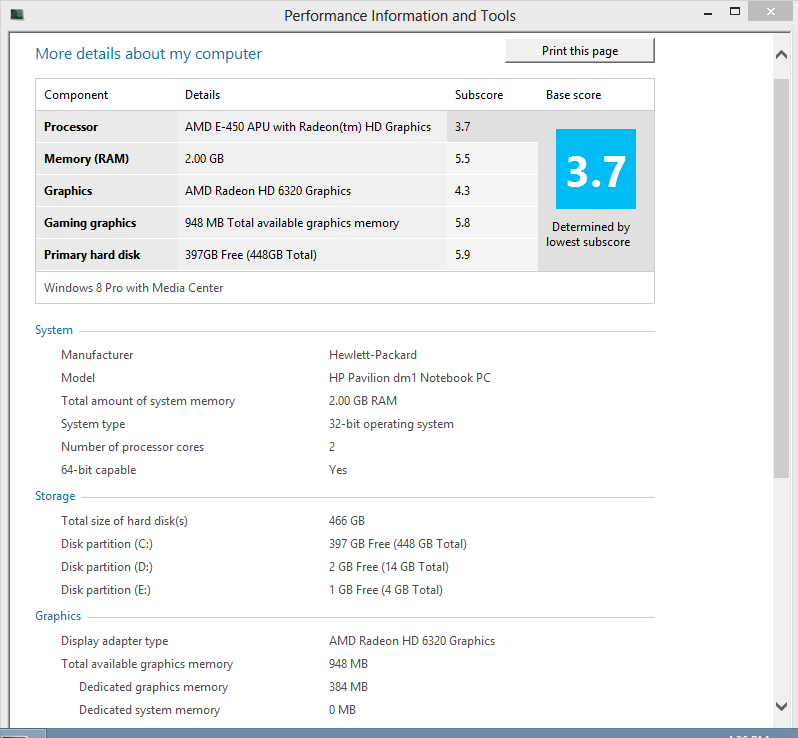This screenshot has width=798, height=738.
Task: Click the Details column header
Action: click(x=203, y=95)
